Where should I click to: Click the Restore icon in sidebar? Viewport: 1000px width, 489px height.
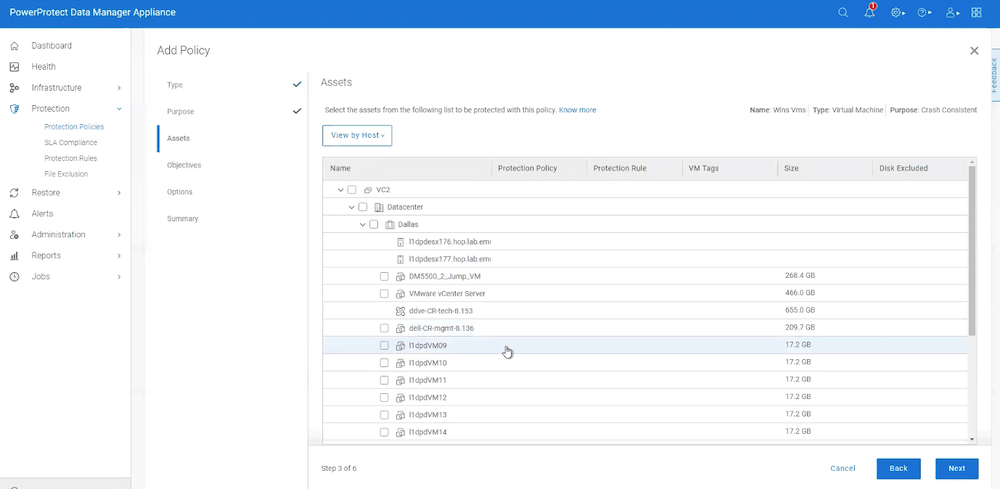[14, 193]
